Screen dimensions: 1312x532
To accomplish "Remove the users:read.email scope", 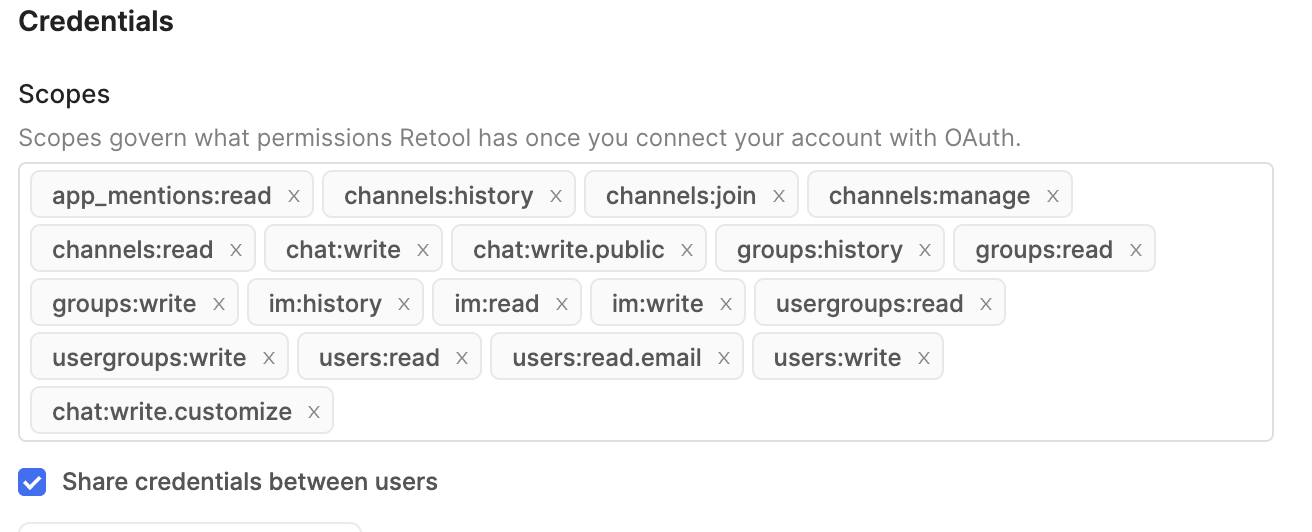I will click(724, 358).
